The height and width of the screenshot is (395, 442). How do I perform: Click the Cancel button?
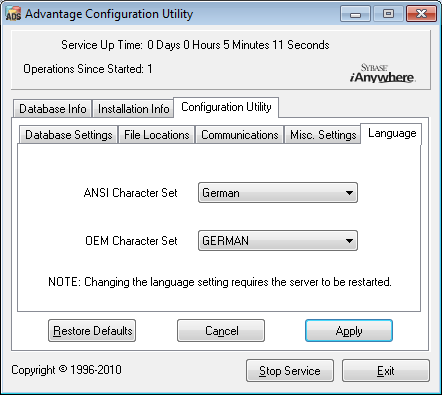pyautogui.click(x=221, y=331)
